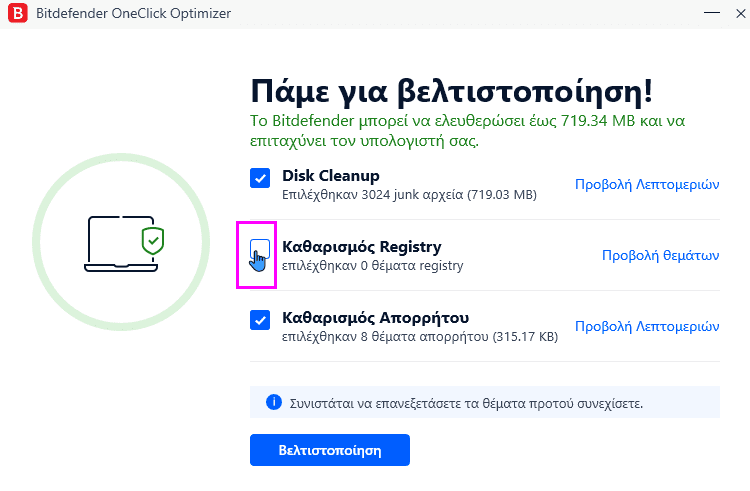Click the window title 'Bitdefender OneClick Optimizer'
The width and height of the screenshot is (750, 491).
coord(133,13)
